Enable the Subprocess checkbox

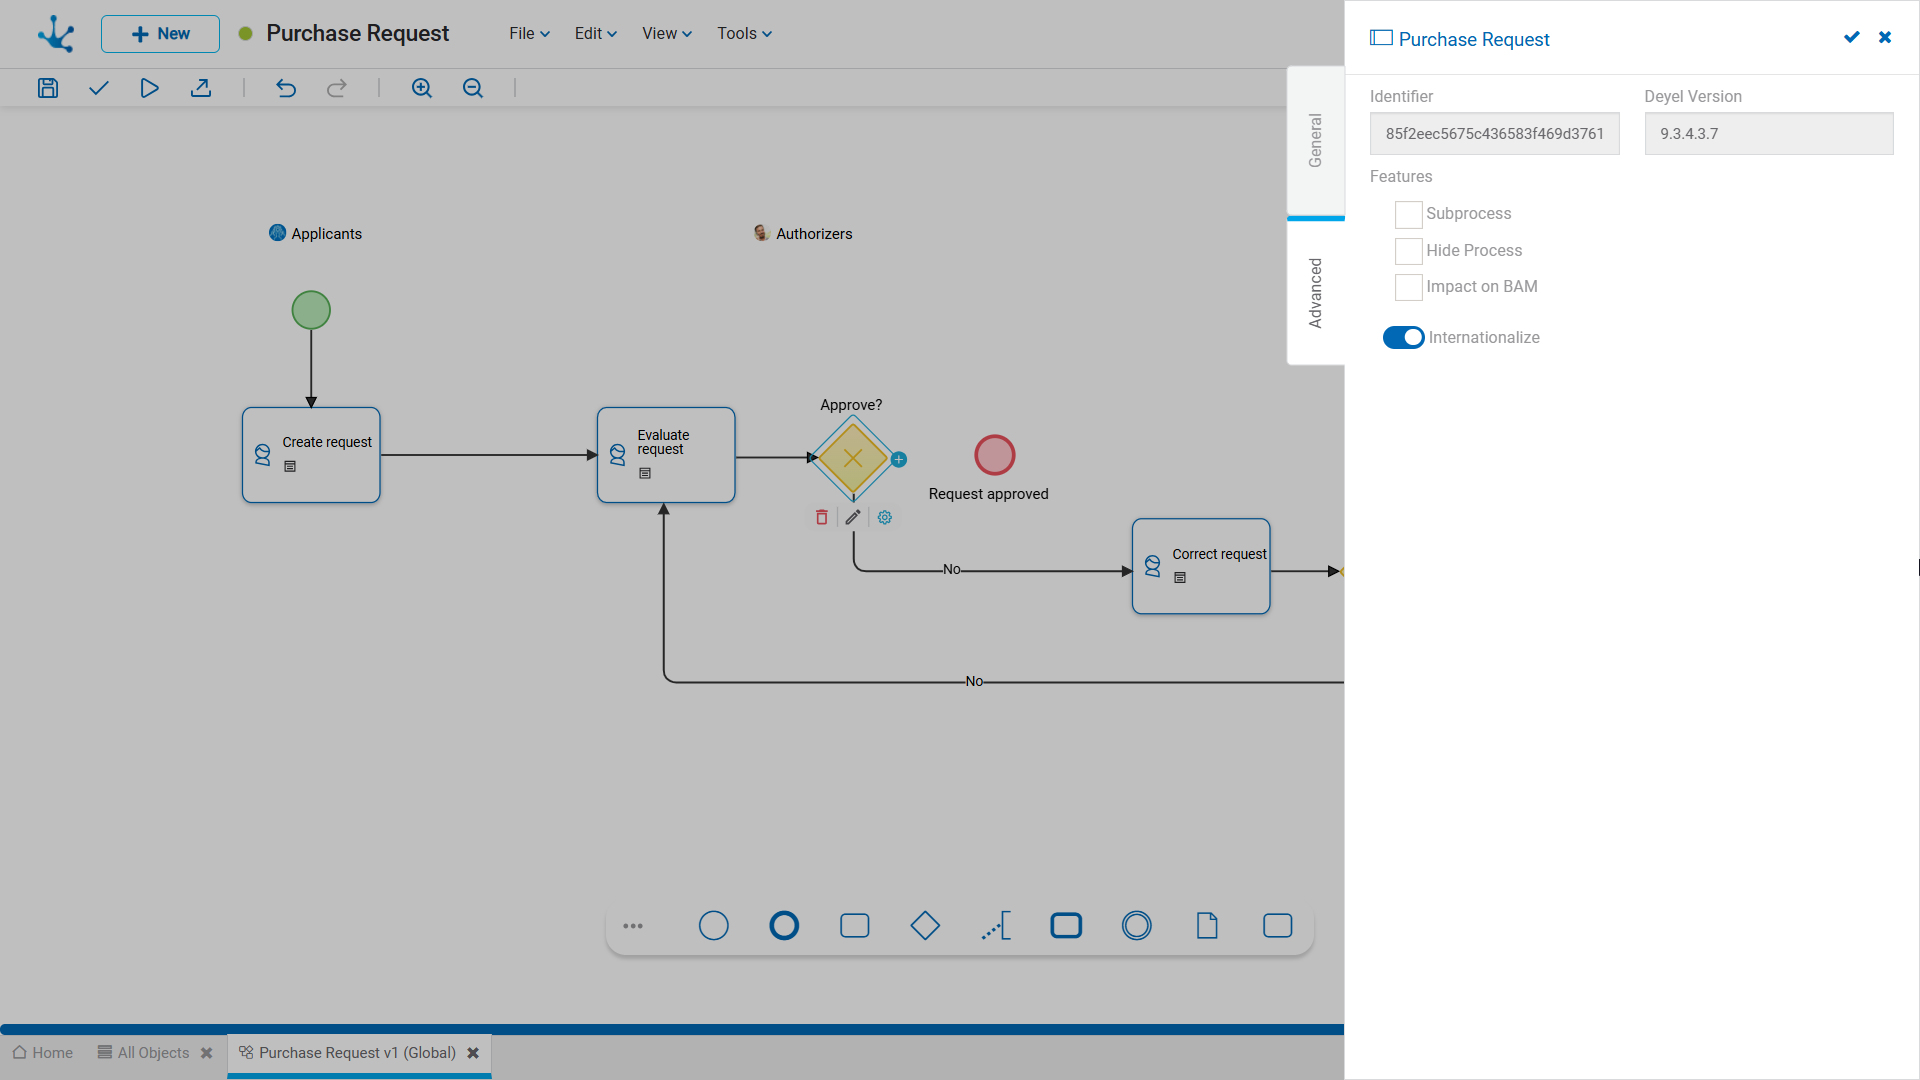[1408, 214]
